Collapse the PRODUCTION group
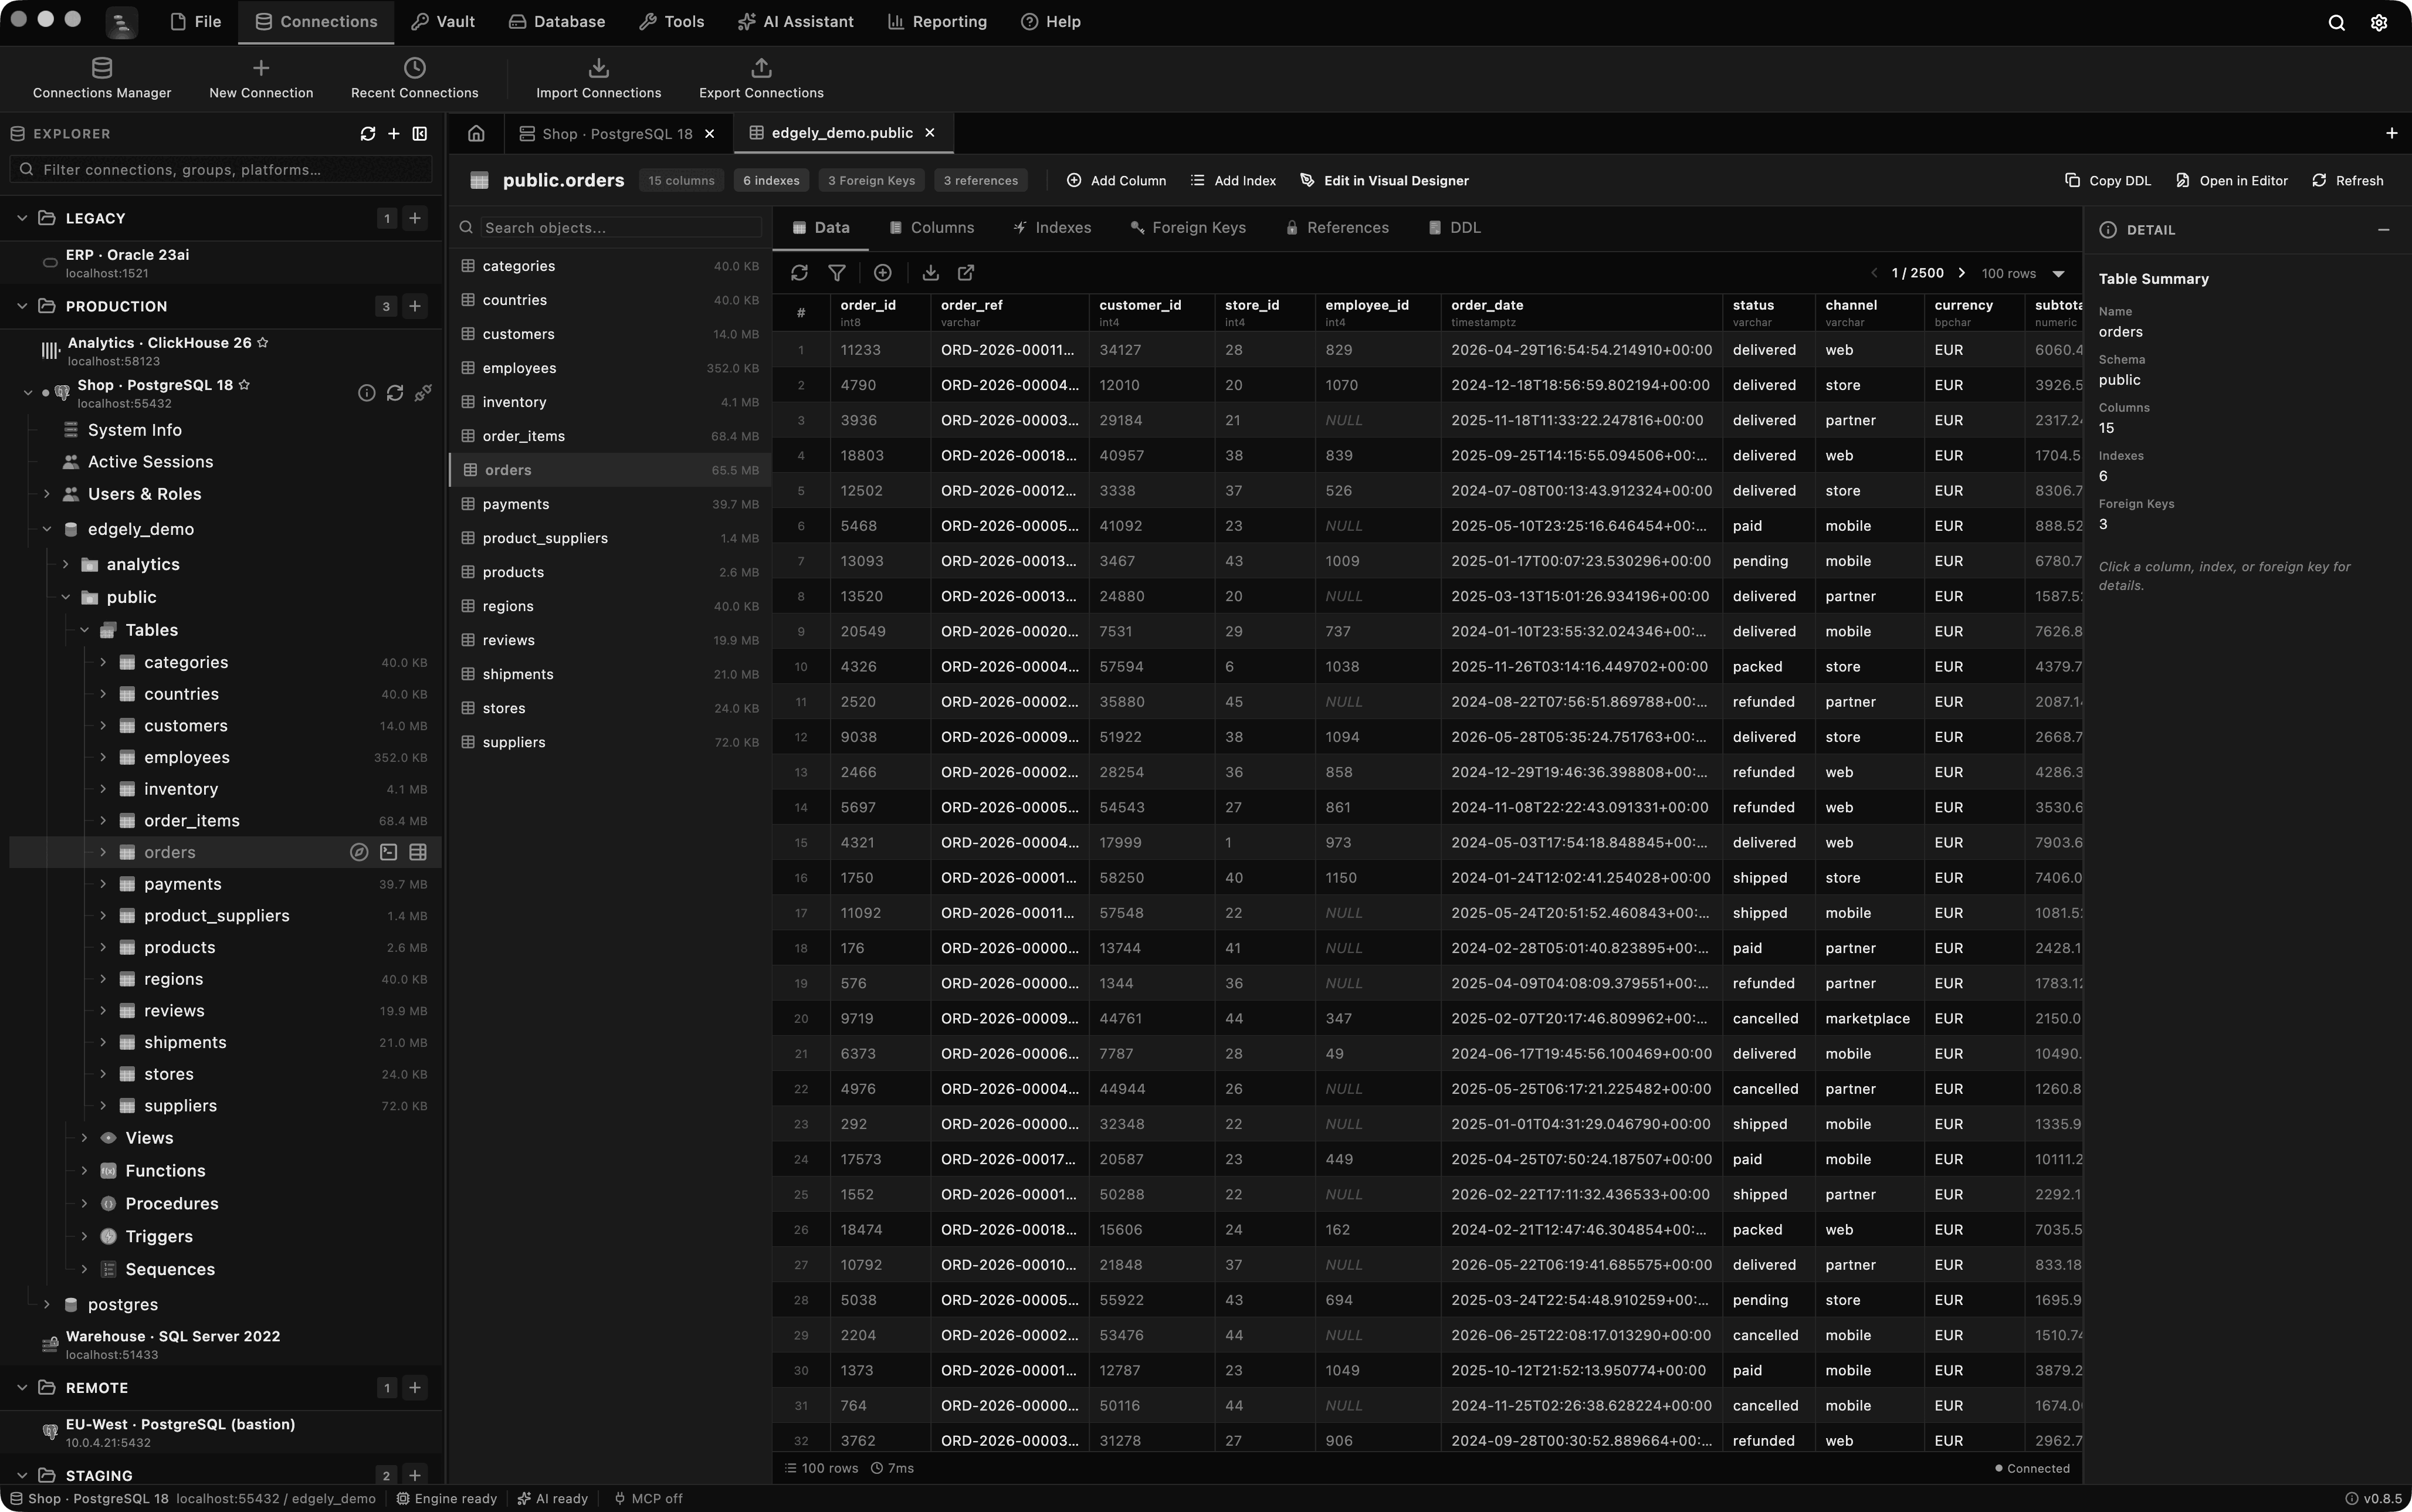 pyautogui.click(x=22, y=306)
